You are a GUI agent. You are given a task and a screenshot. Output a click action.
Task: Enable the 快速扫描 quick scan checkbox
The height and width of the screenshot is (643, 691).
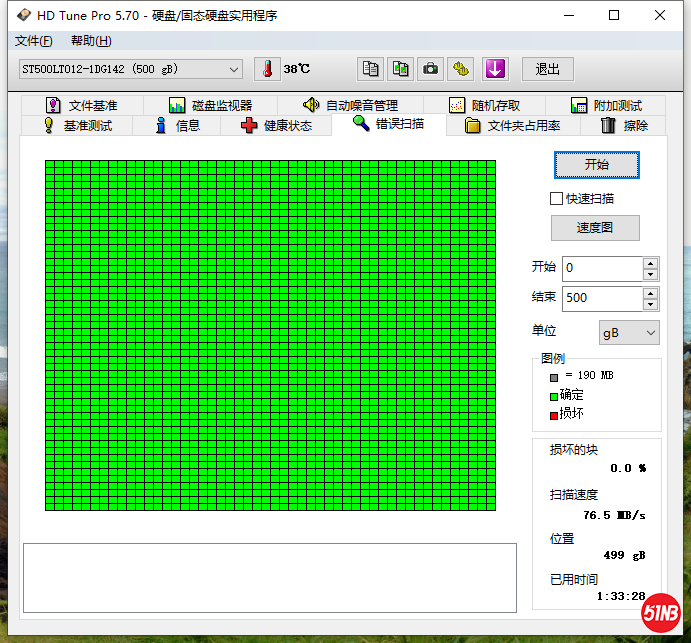[x=557, y=199]
